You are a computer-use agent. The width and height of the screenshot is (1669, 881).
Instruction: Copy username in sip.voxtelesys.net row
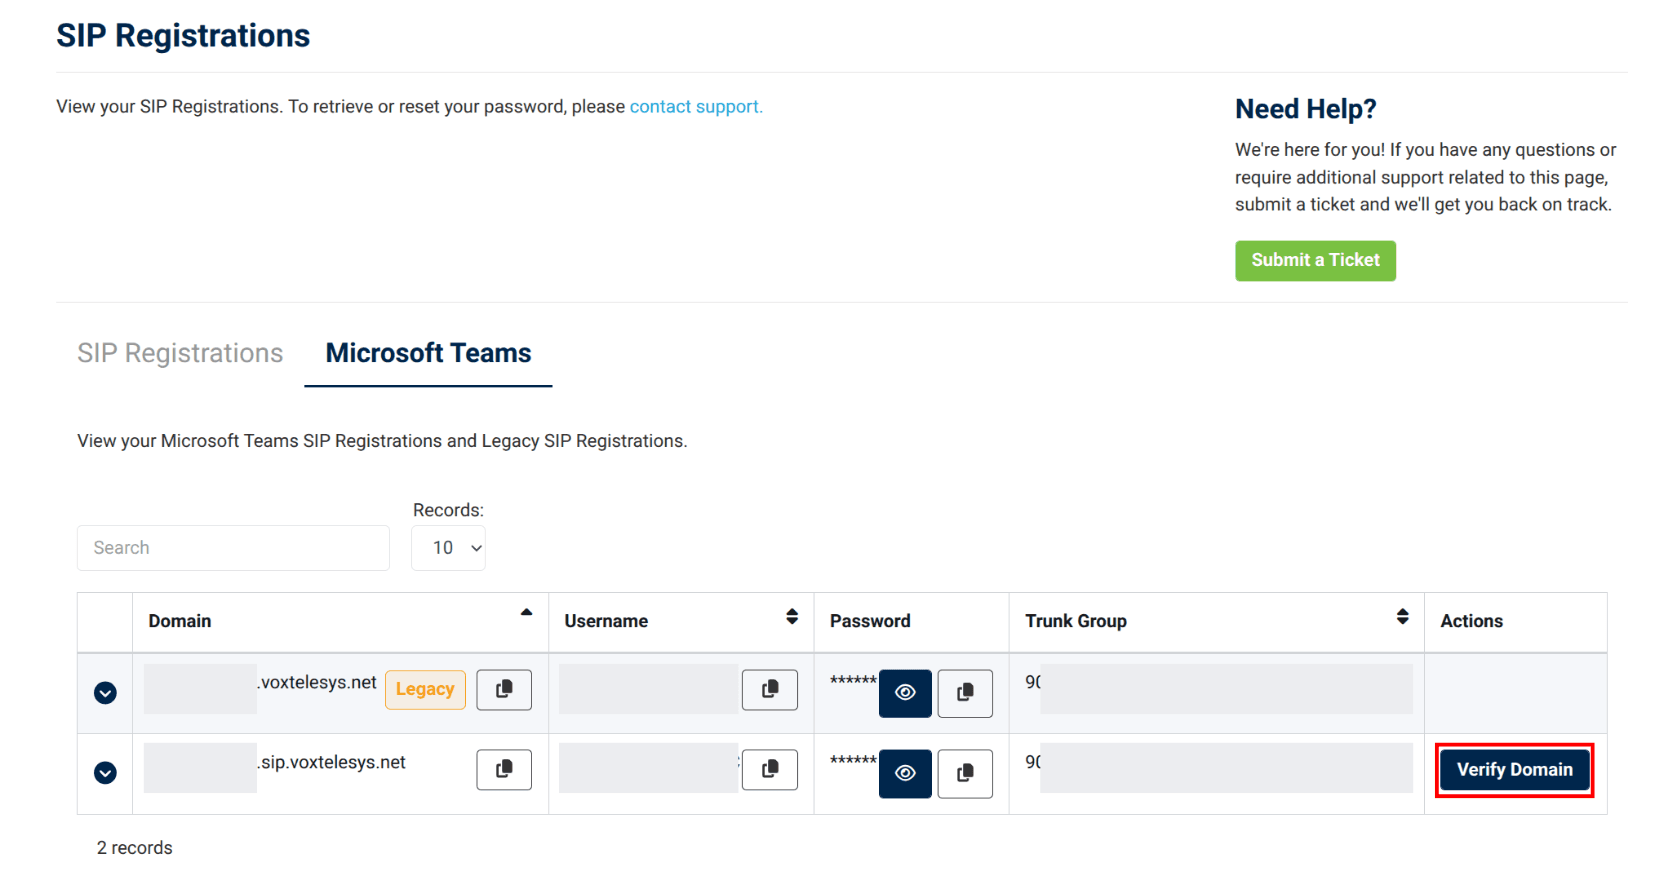tap(770, 769)
